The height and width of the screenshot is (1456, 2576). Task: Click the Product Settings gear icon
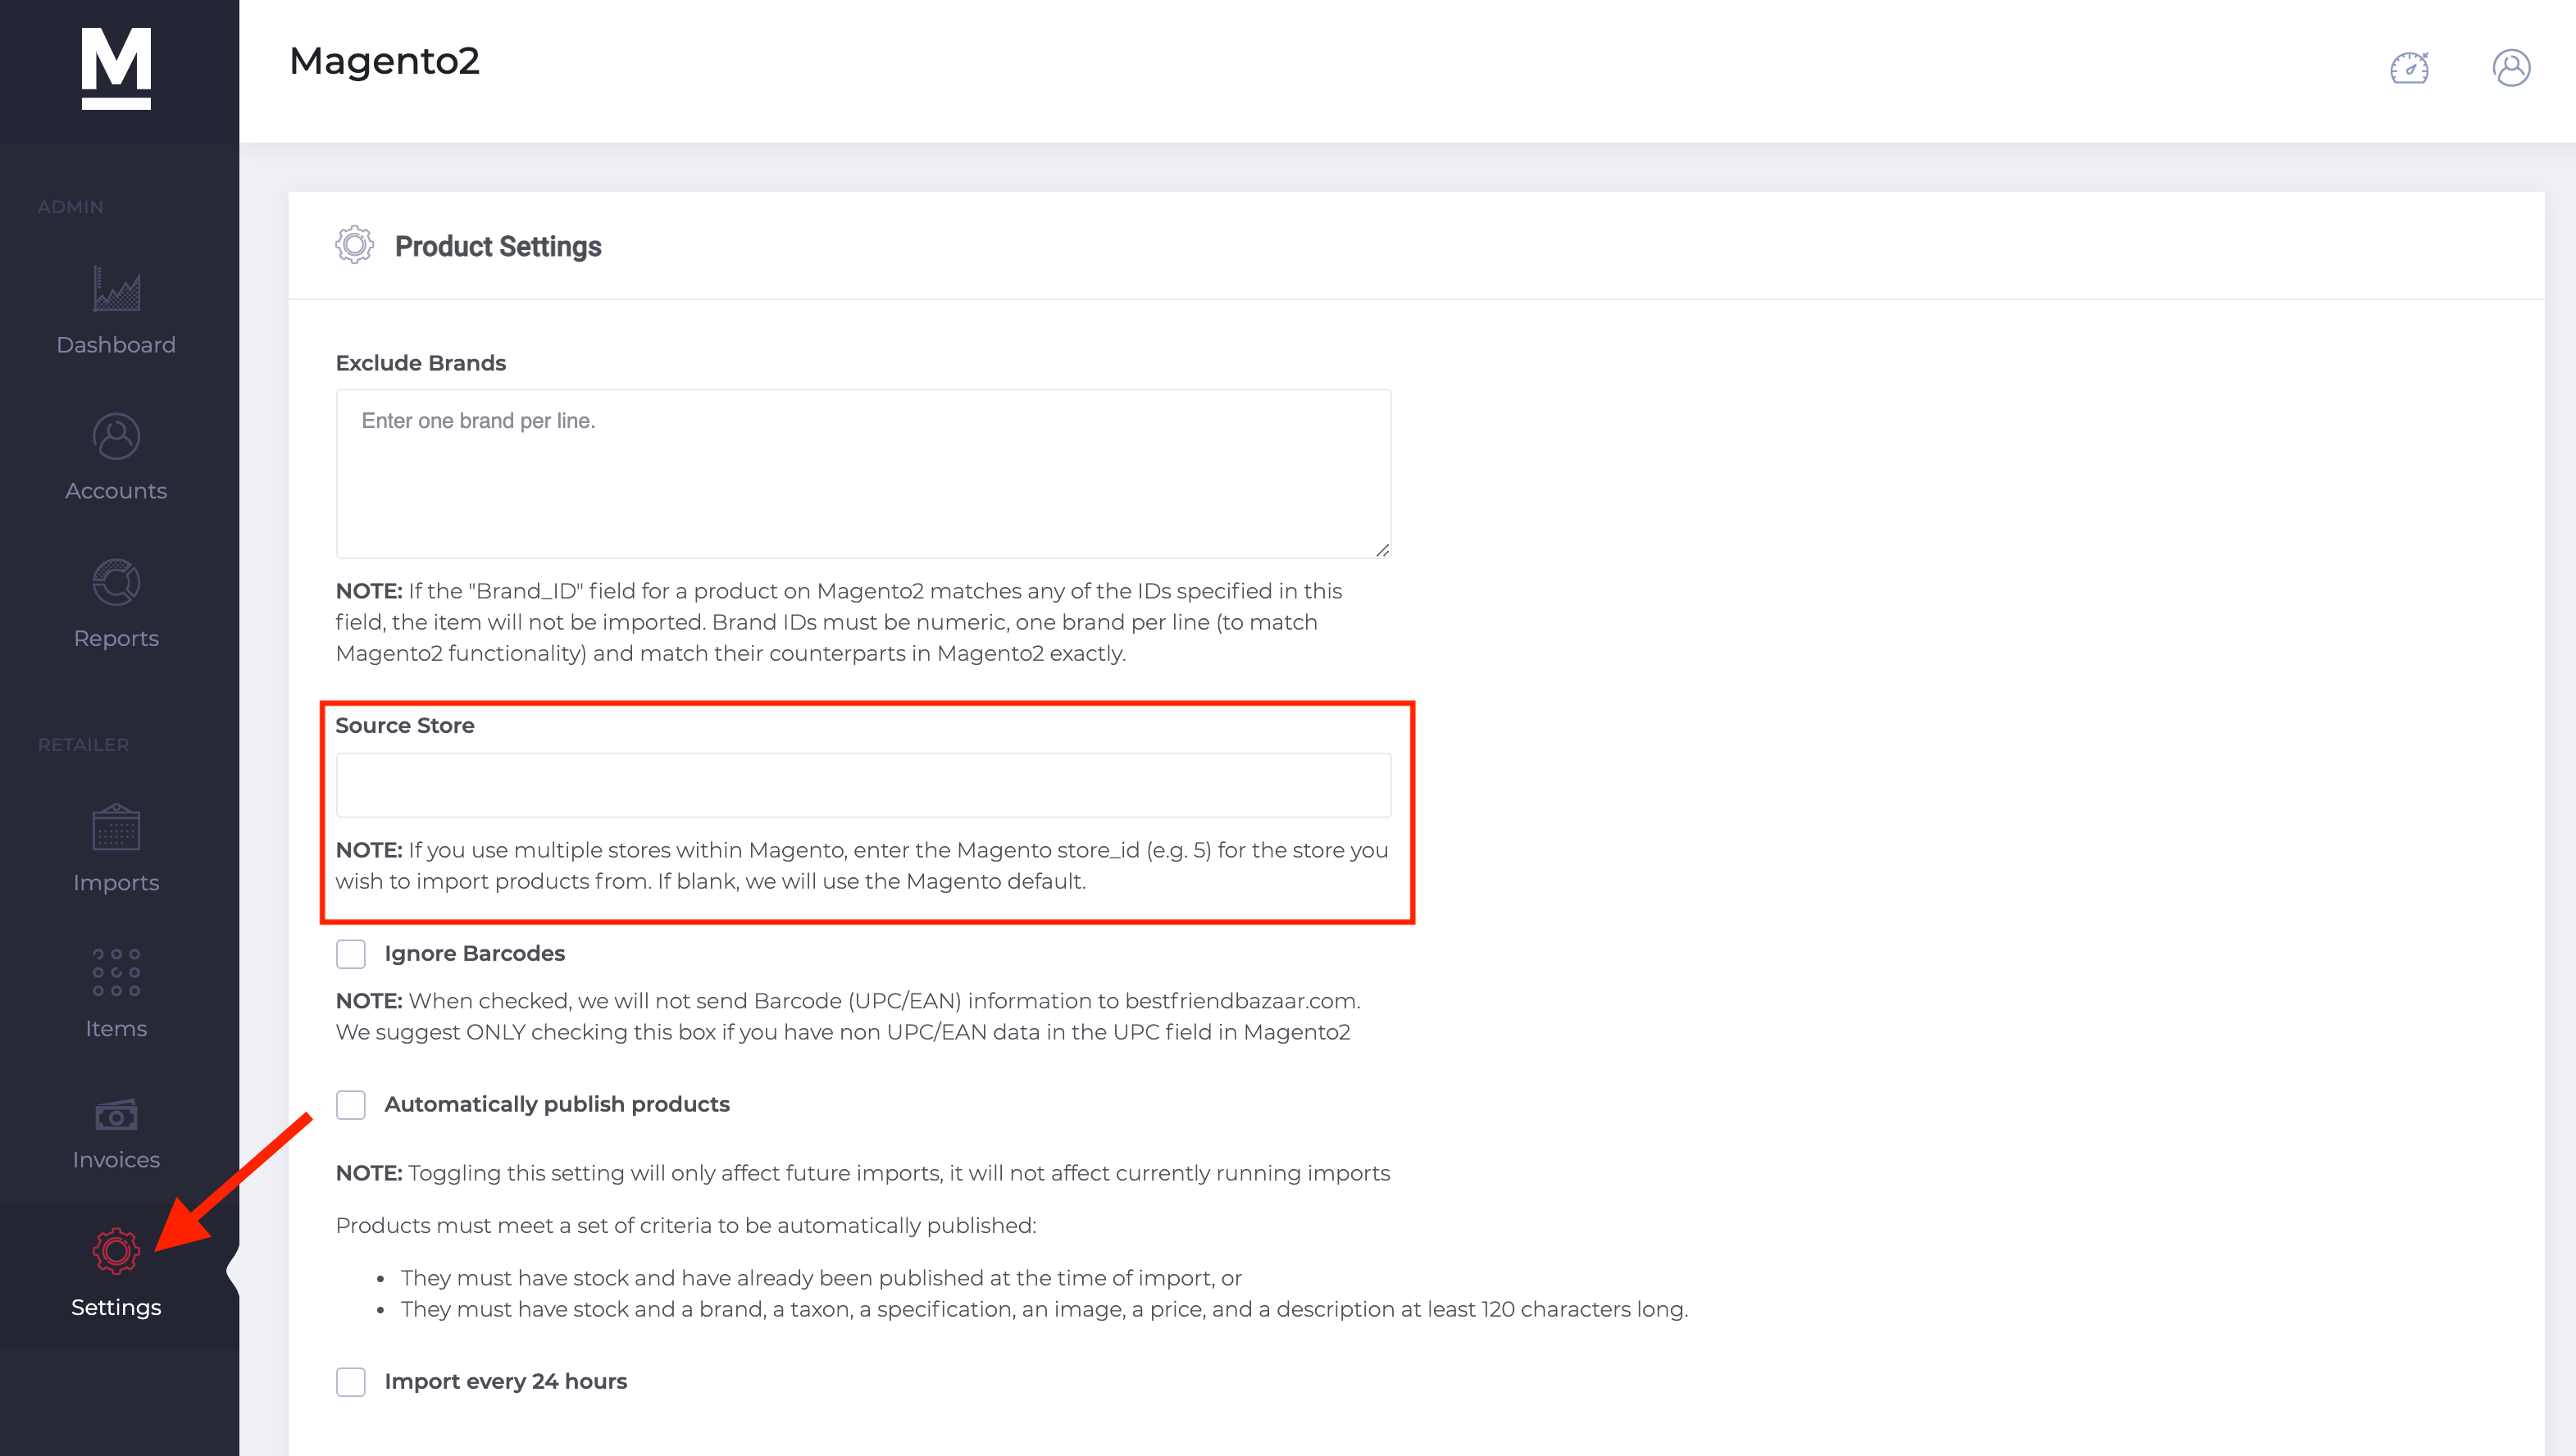coord(354,245)
